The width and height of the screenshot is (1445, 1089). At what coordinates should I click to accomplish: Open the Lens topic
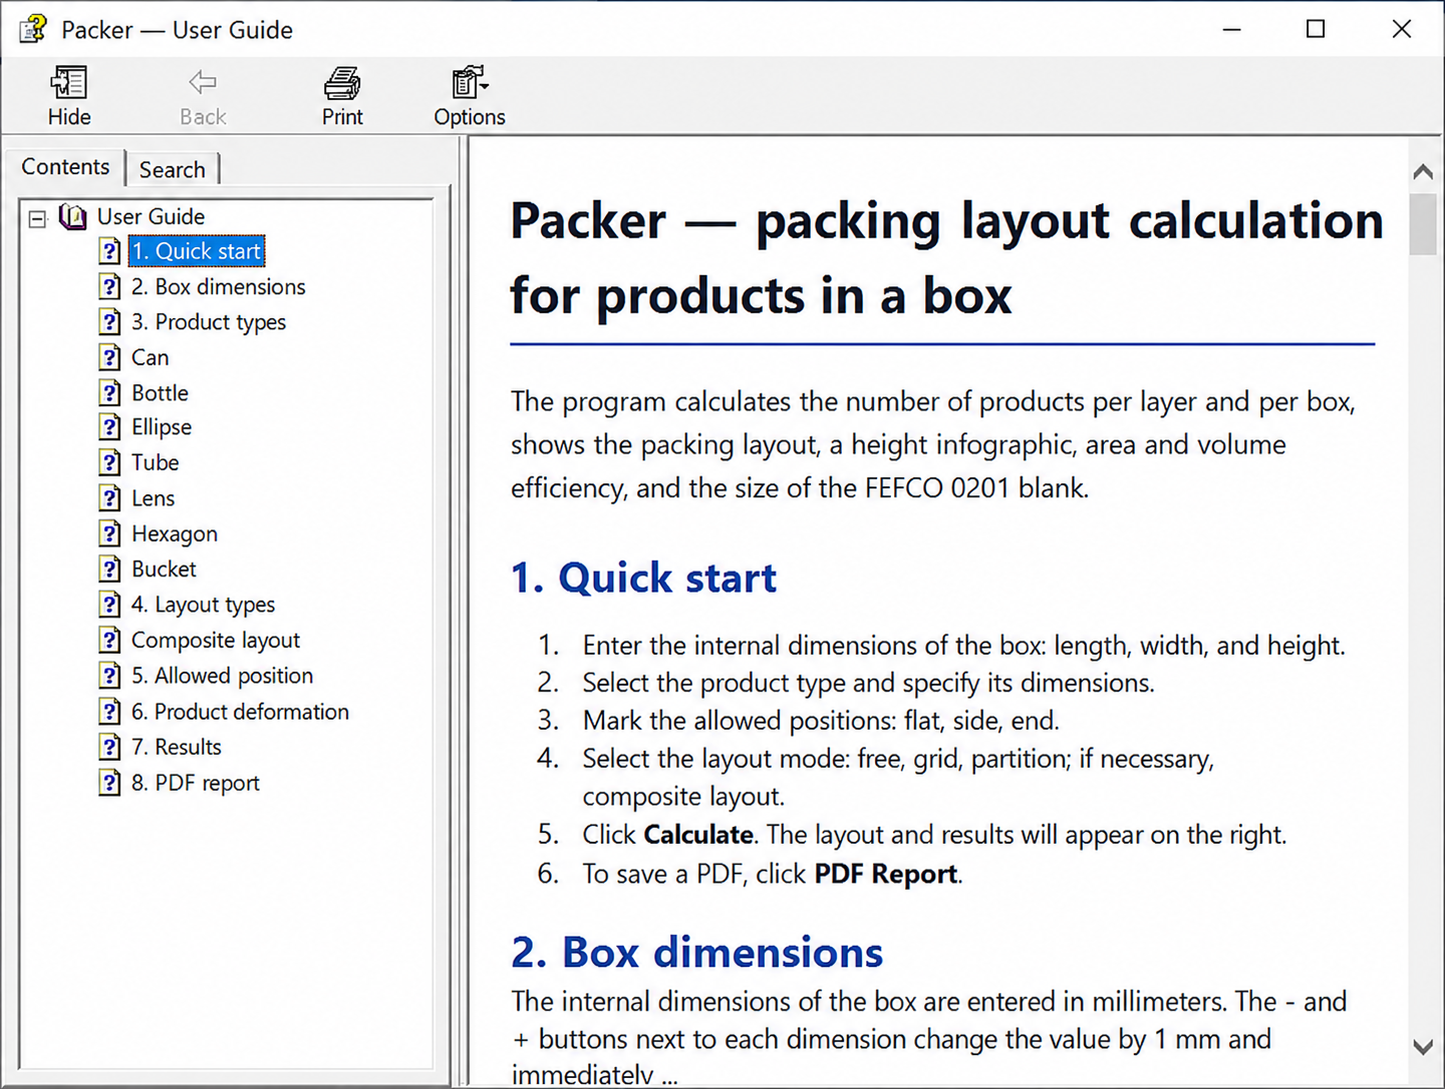coord(153,498)
